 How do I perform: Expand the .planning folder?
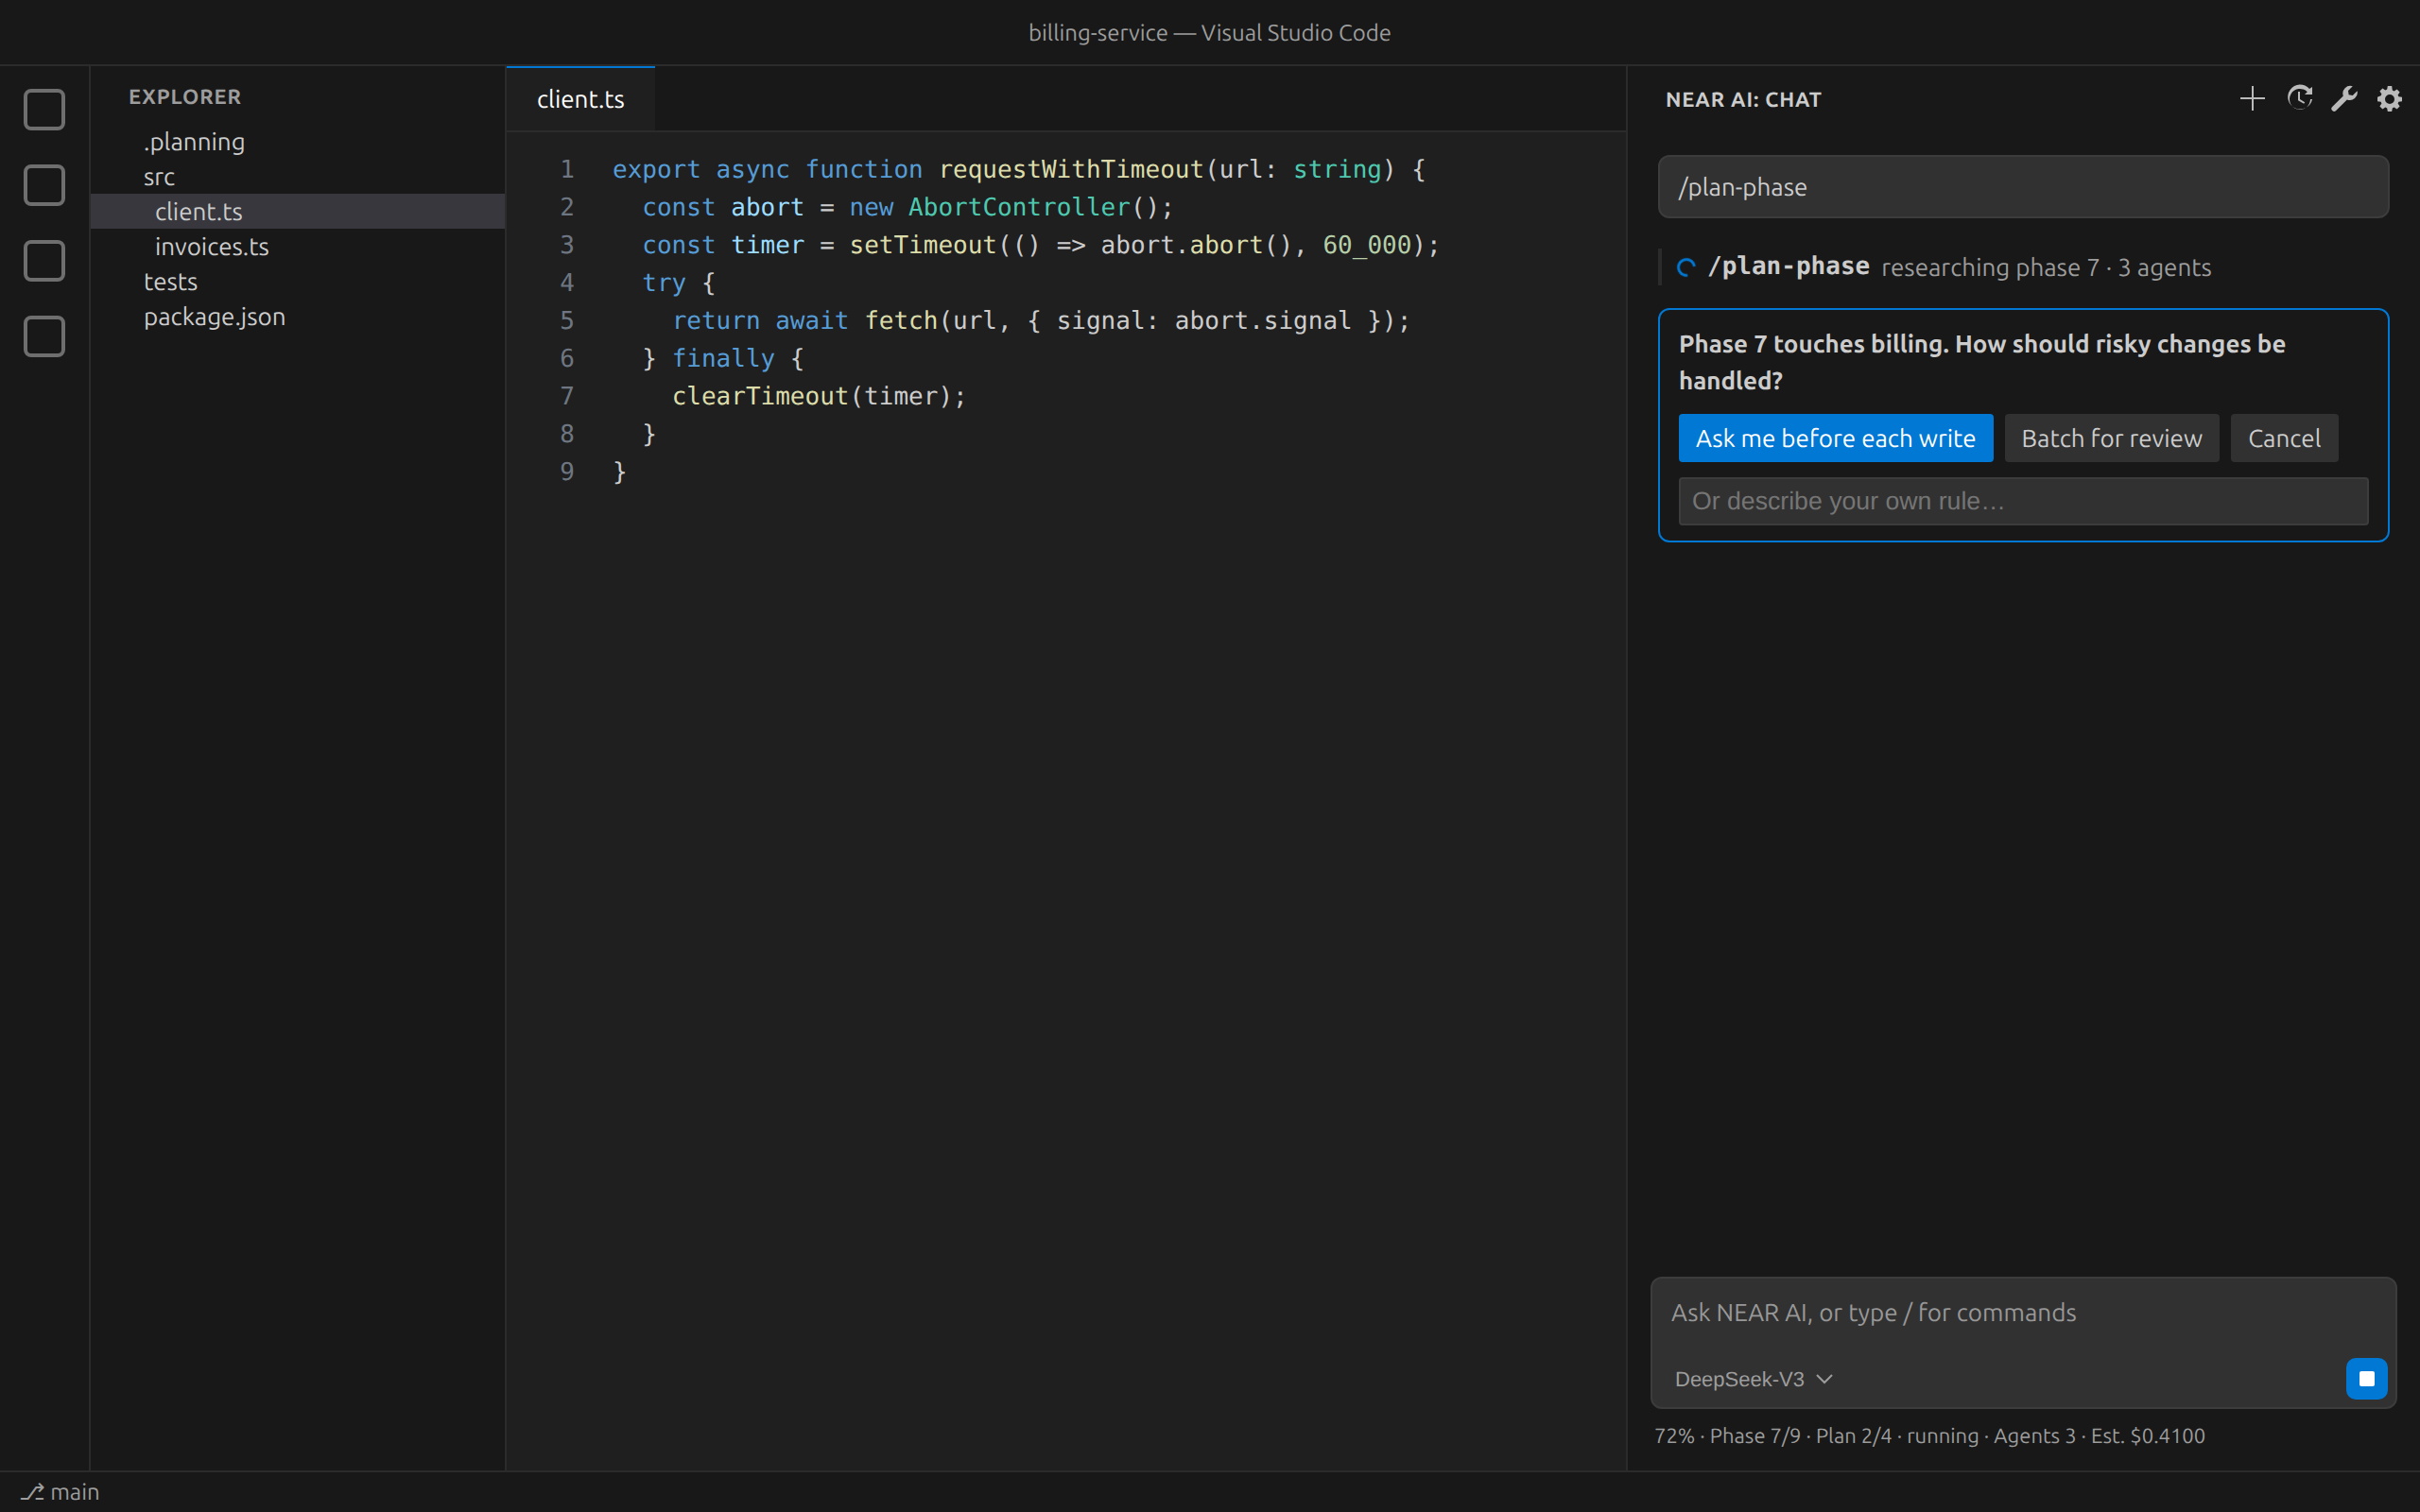pyautogui.click(x=297, y=142)
